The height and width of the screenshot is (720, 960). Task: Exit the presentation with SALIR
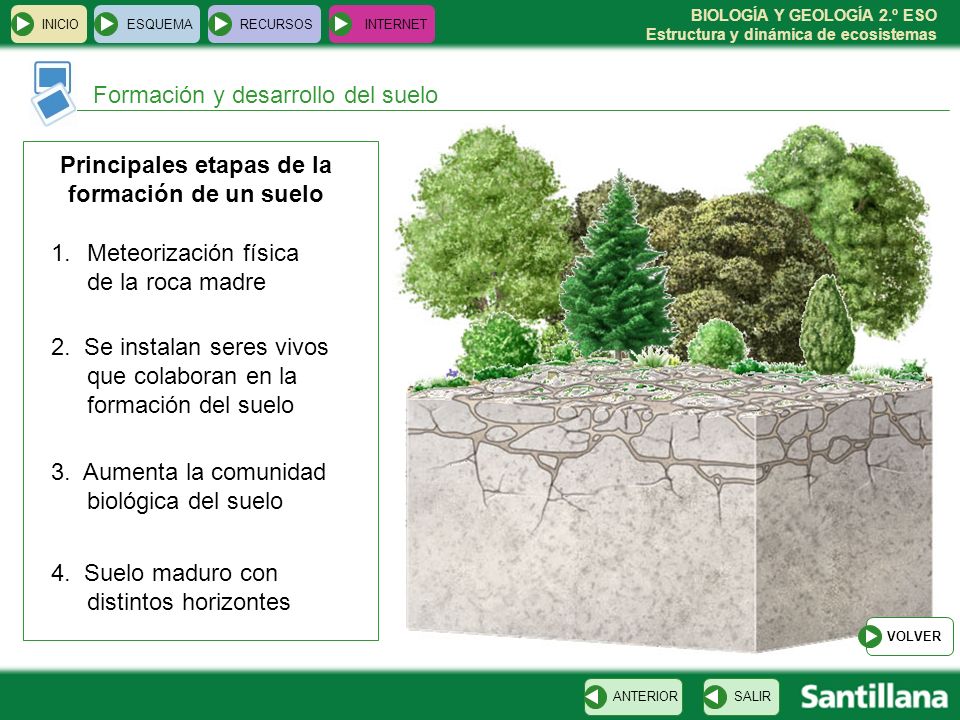(x=741, y=697)
